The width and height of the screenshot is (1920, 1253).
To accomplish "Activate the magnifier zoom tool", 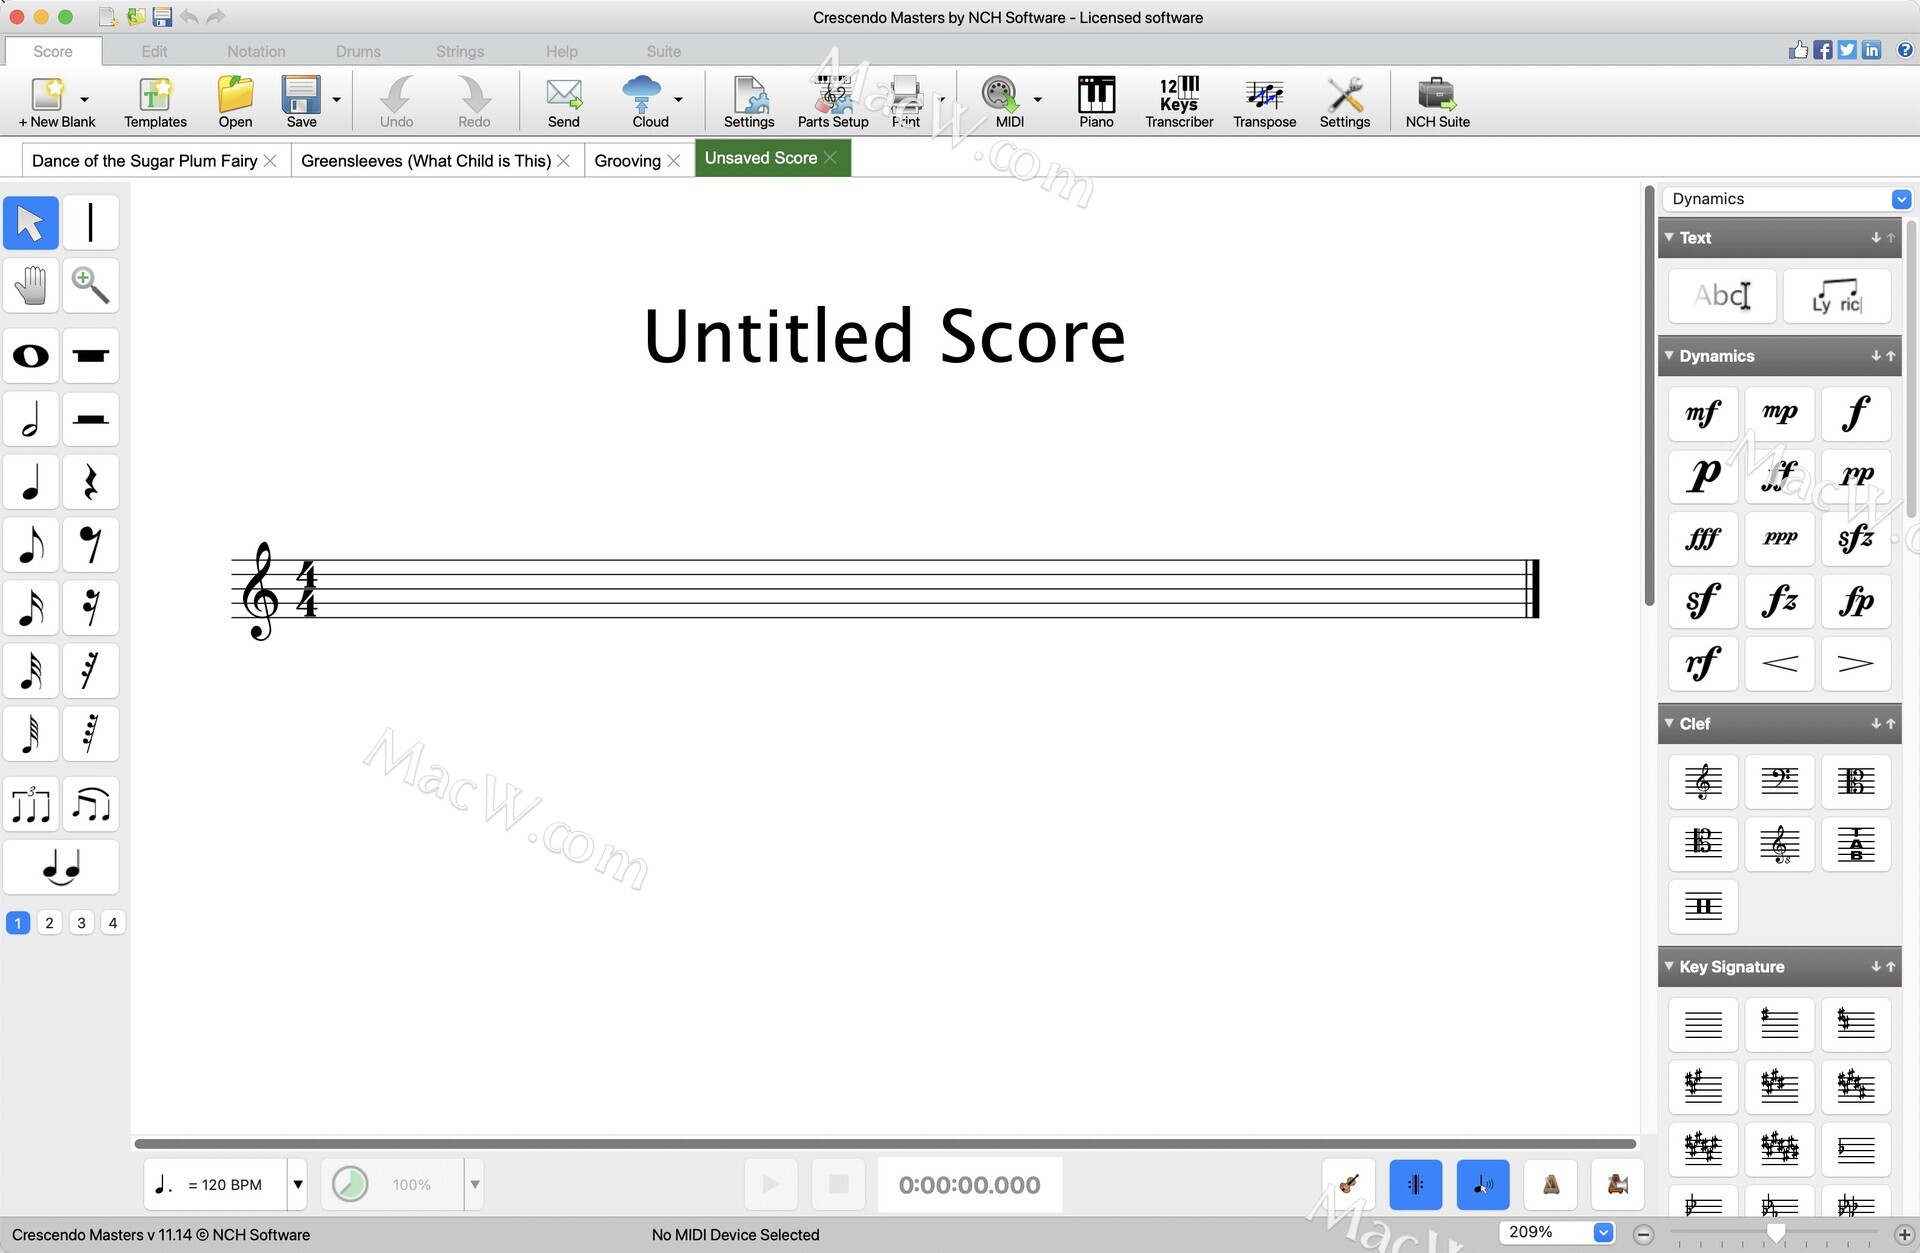I will point(91,286).
